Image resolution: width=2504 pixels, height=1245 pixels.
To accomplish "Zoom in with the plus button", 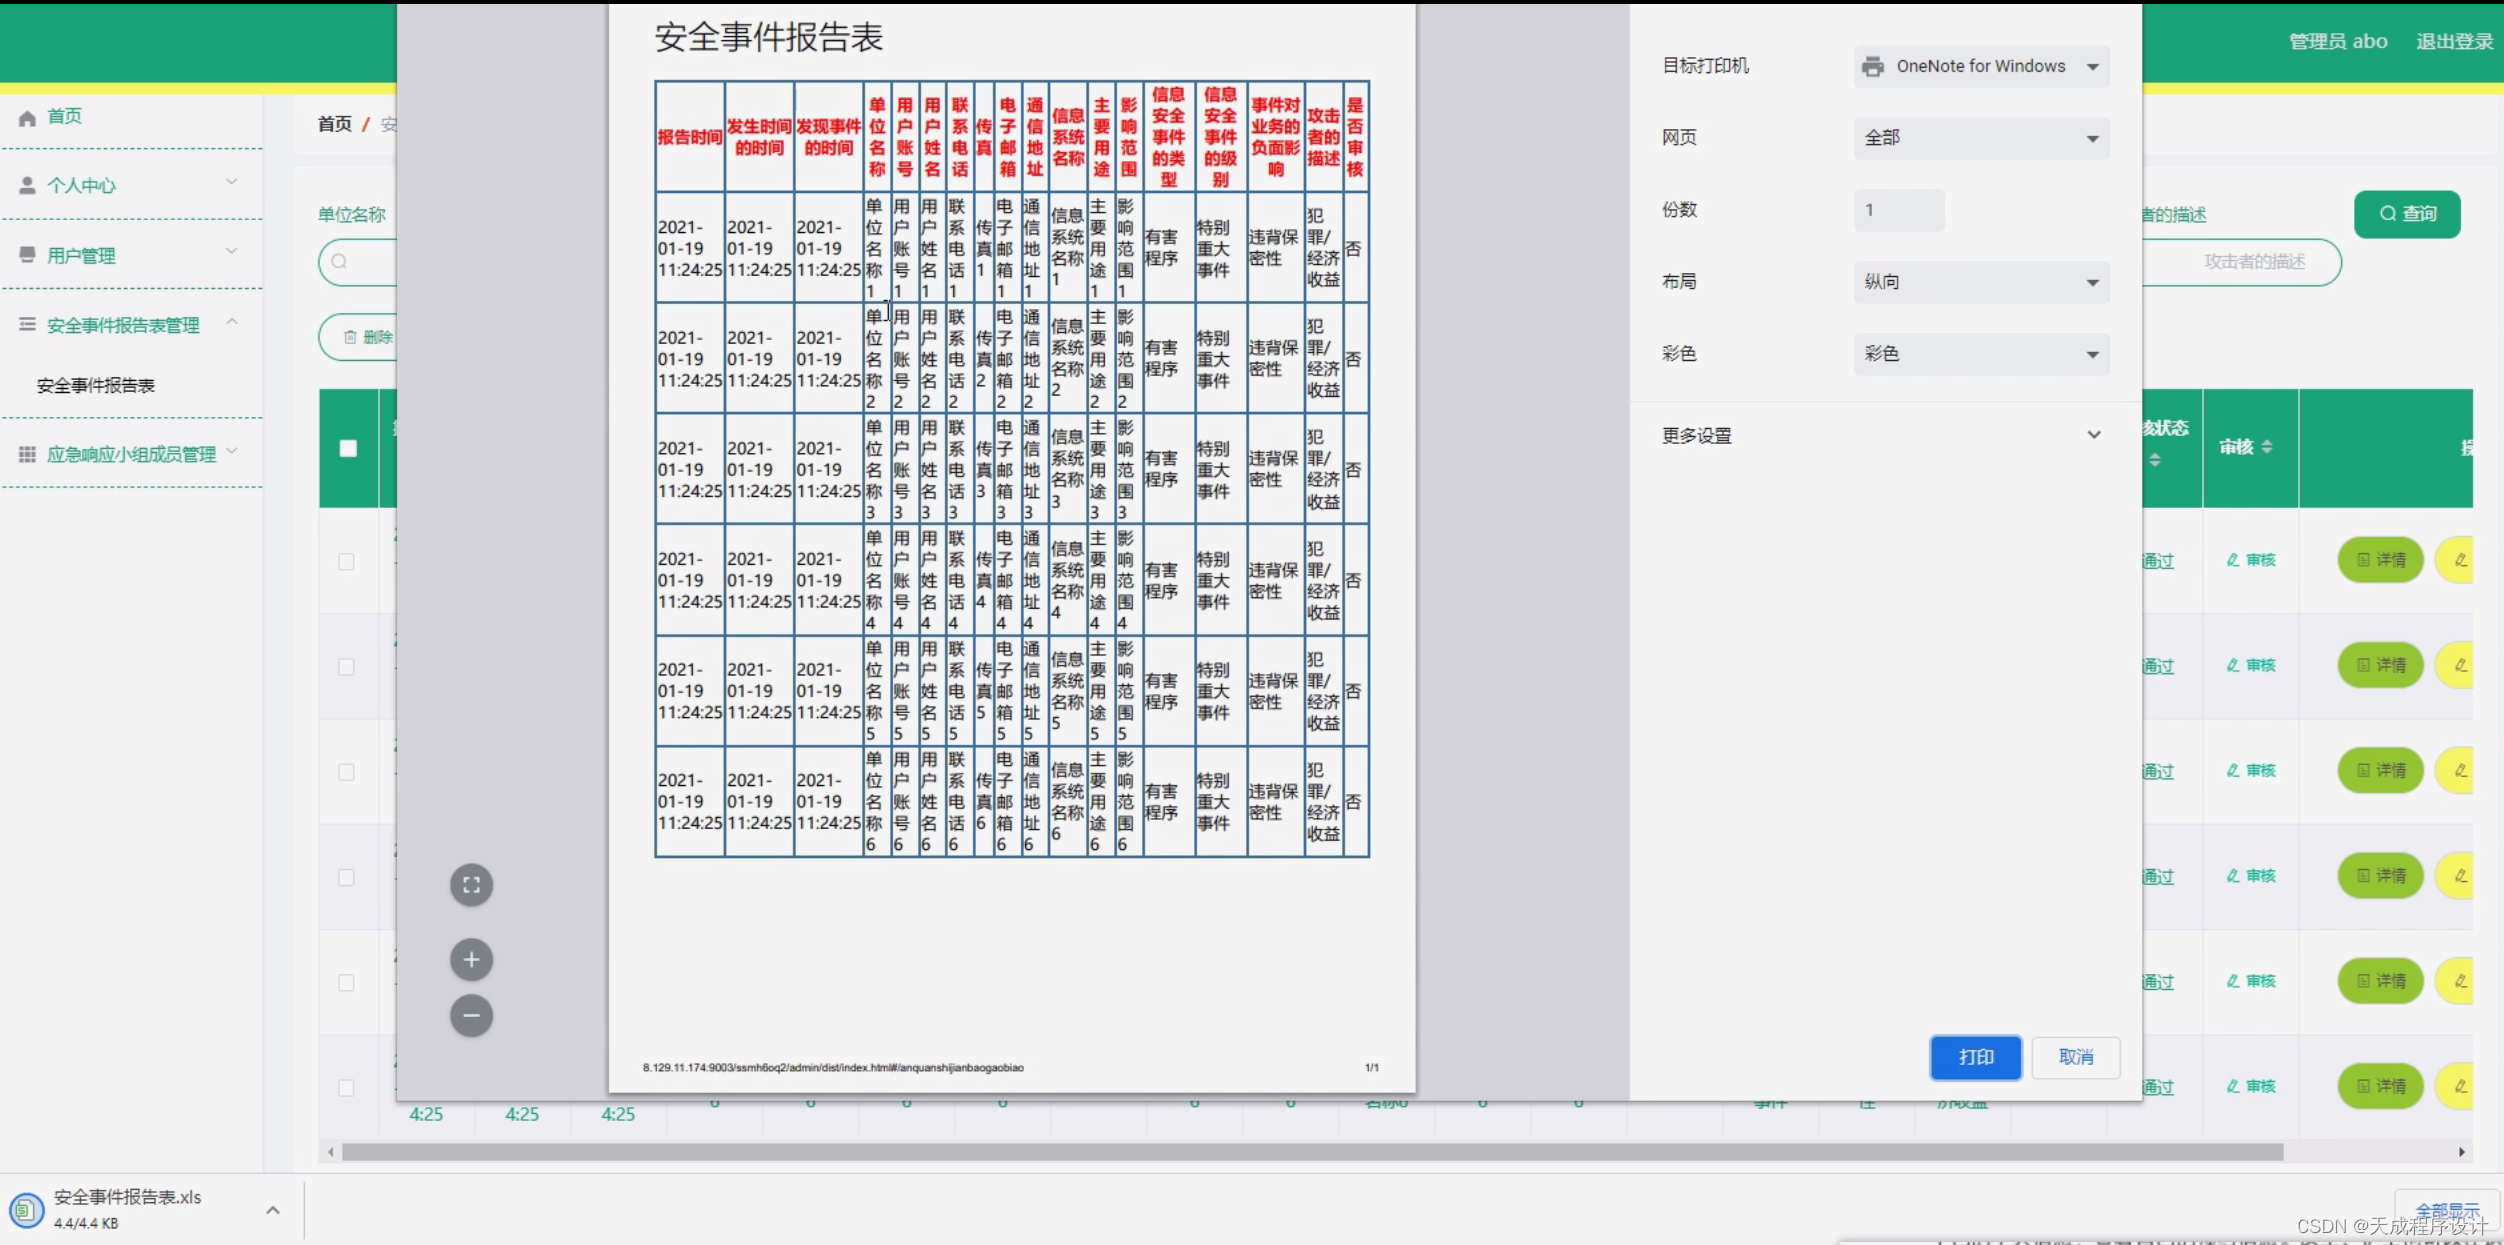I will (471, 960).
